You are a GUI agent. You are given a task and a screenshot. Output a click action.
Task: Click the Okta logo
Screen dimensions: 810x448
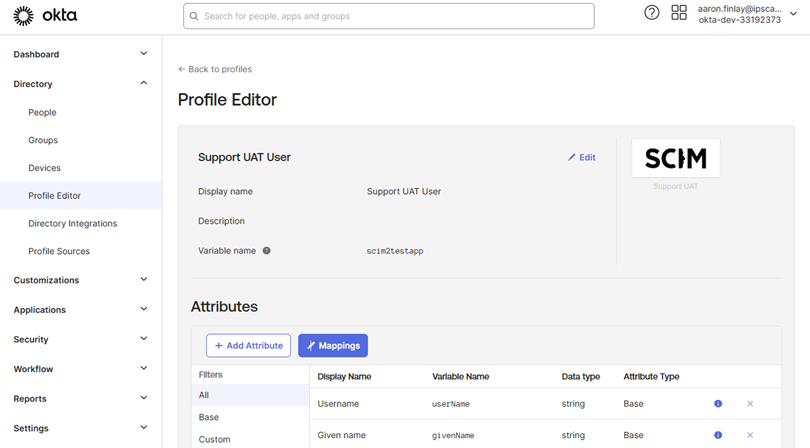point(45,16)
